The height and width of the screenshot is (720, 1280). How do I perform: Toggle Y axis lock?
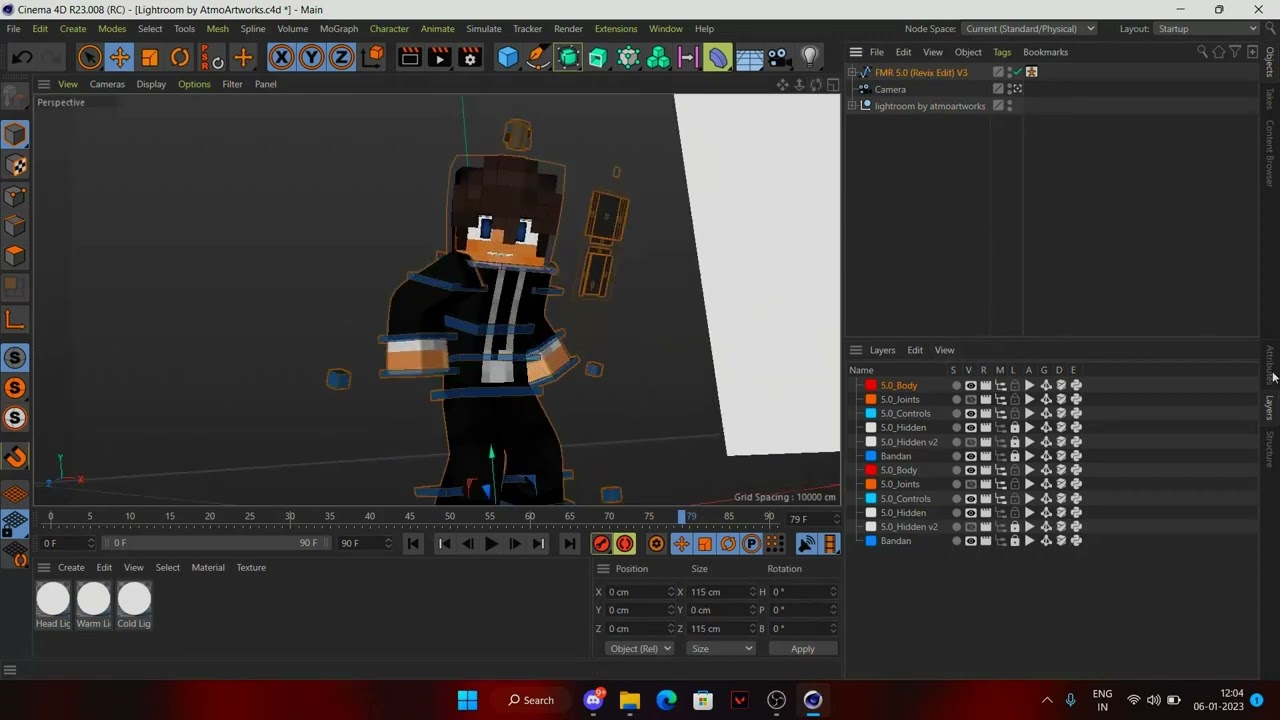pos(311,58)
